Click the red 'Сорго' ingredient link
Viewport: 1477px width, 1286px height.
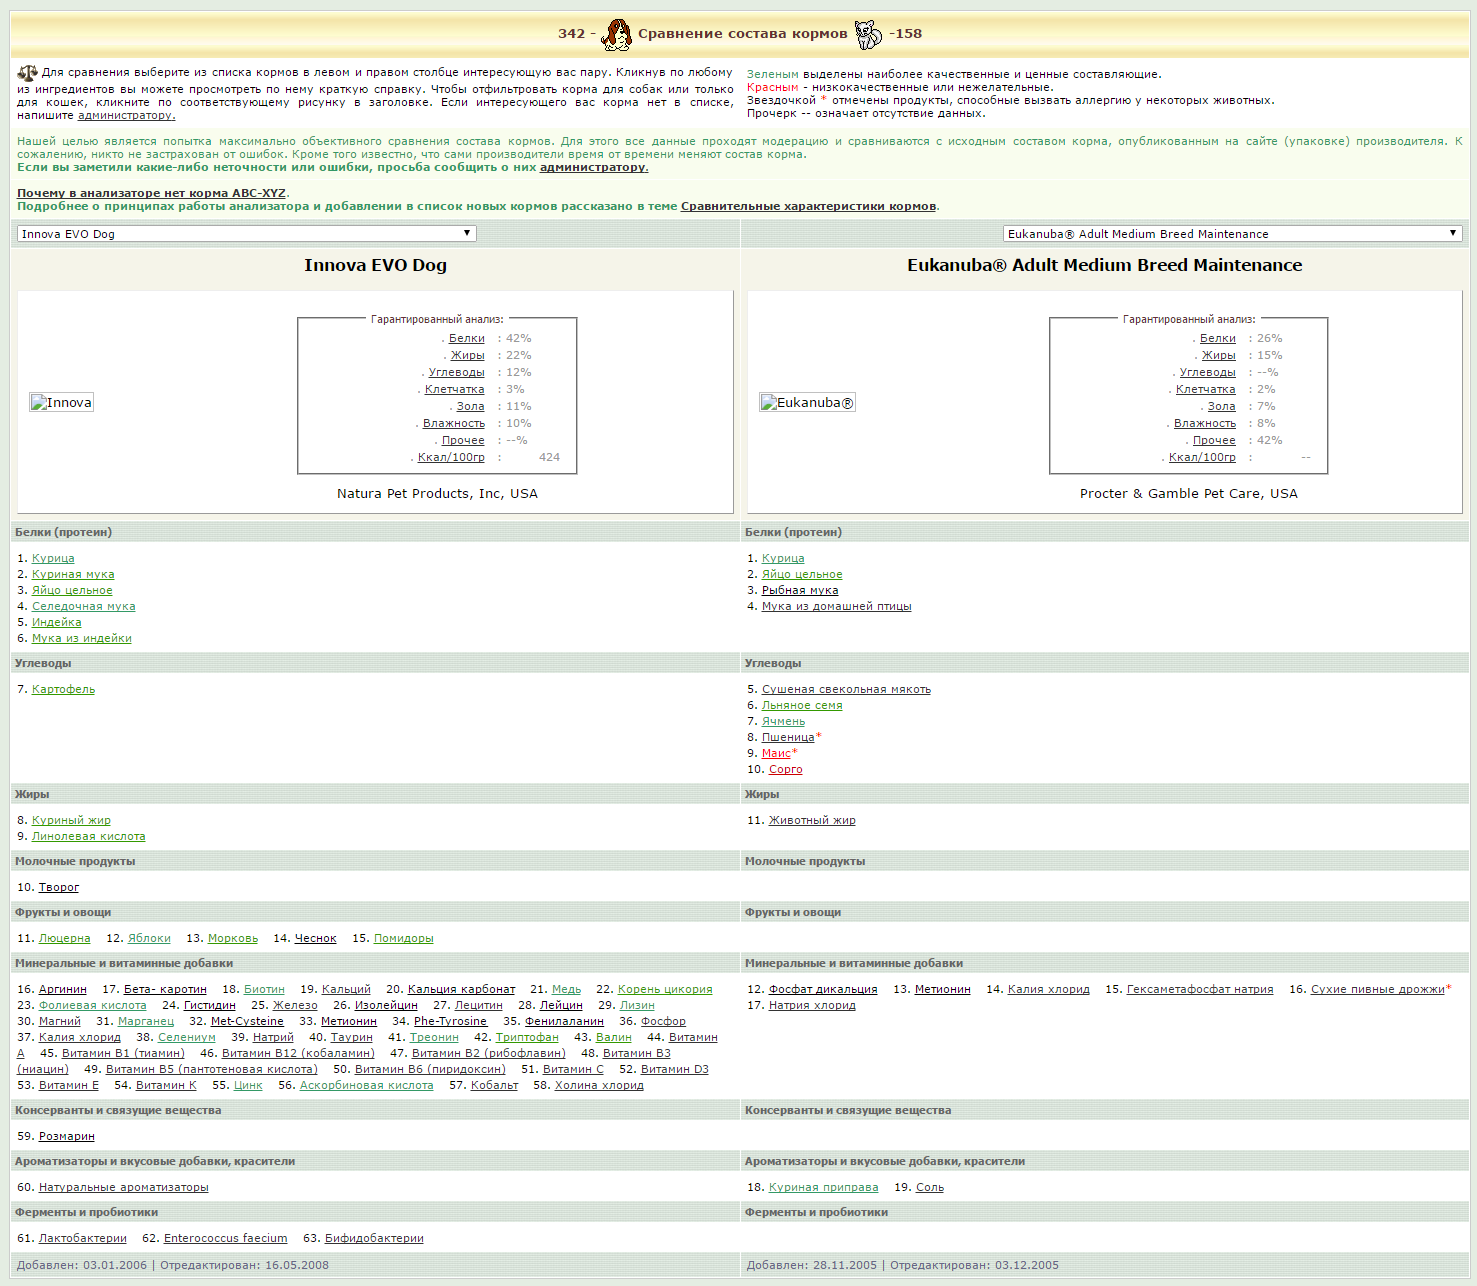click(x=786, y=770)
